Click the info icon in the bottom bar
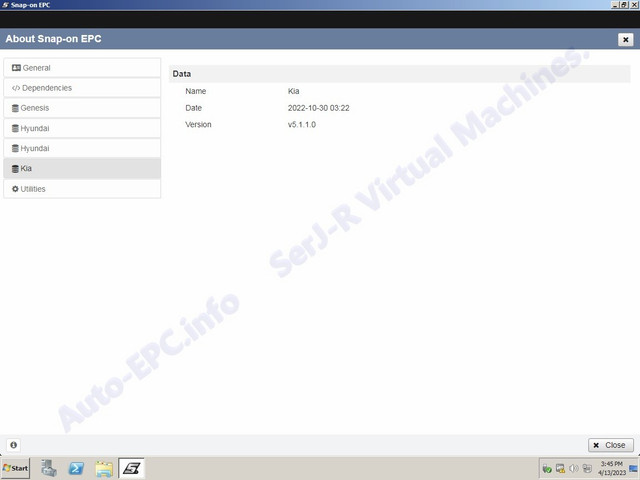This screenshot has width=640, height=480. click(13, 445)
